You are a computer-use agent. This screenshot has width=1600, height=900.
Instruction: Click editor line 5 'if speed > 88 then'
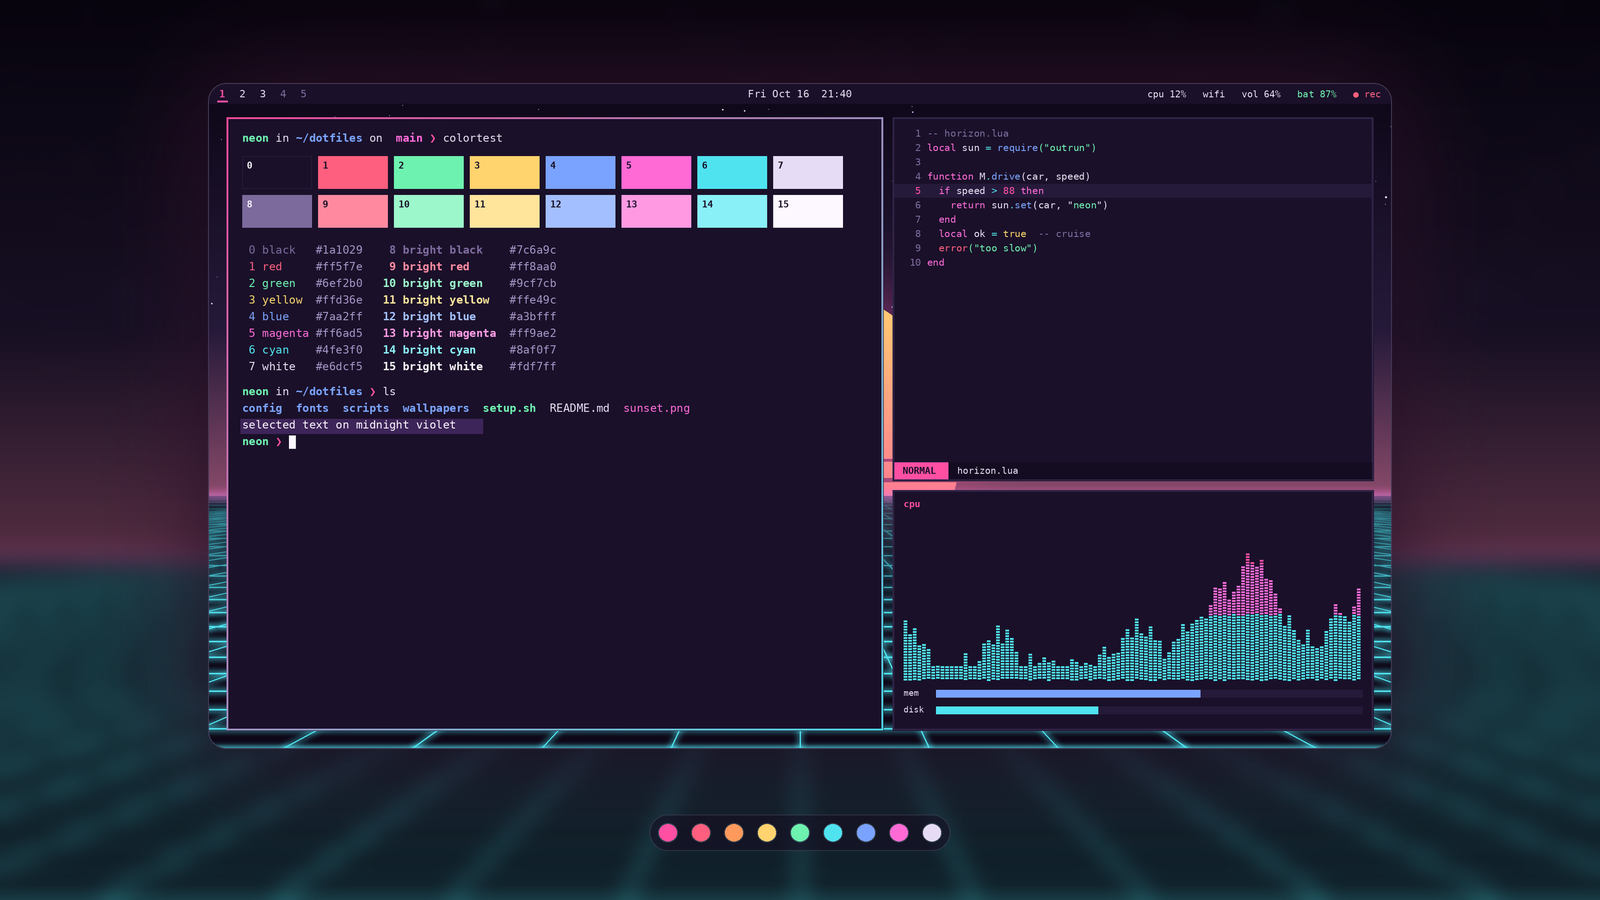[1133, 191]
